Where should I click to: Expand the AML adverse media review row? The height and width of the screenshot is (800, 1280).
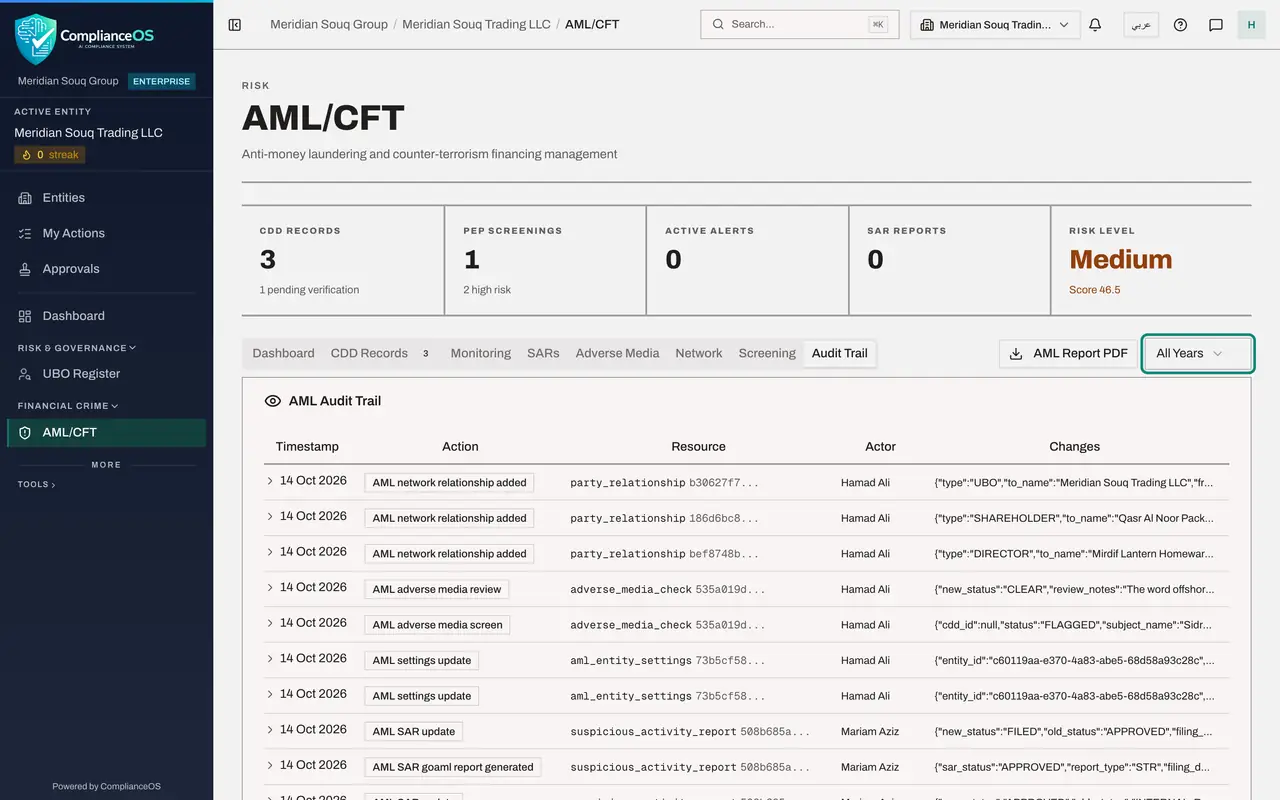tap(270, 587)
